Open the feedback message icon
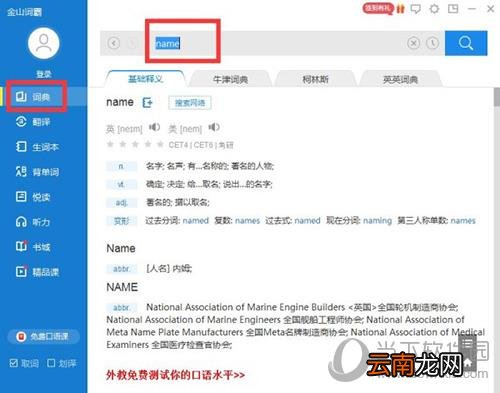500x393 pixels. pyautogui.click(x=416, y=9)
